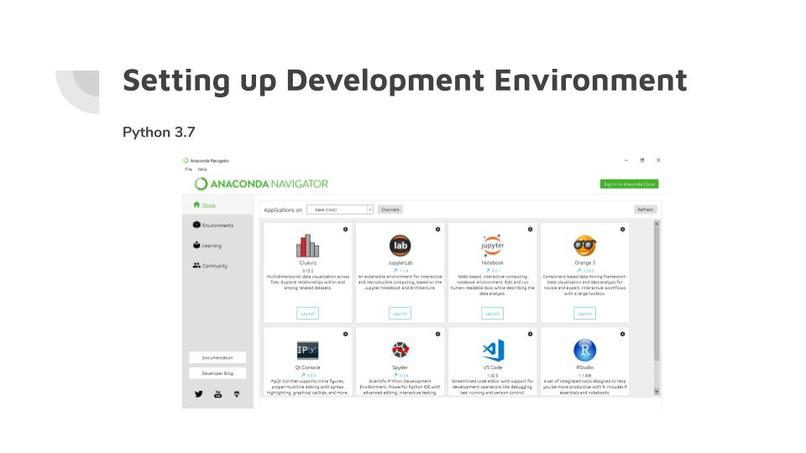The image size is (806, 453).
Task: Open the Environments sidebar tab
Action: coord(213,225)
